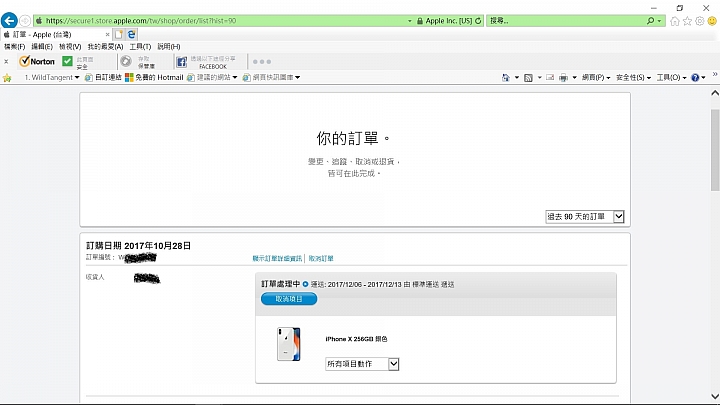Open the Home page icon
This screenshot has height=405, width=720.
point(675,21)
